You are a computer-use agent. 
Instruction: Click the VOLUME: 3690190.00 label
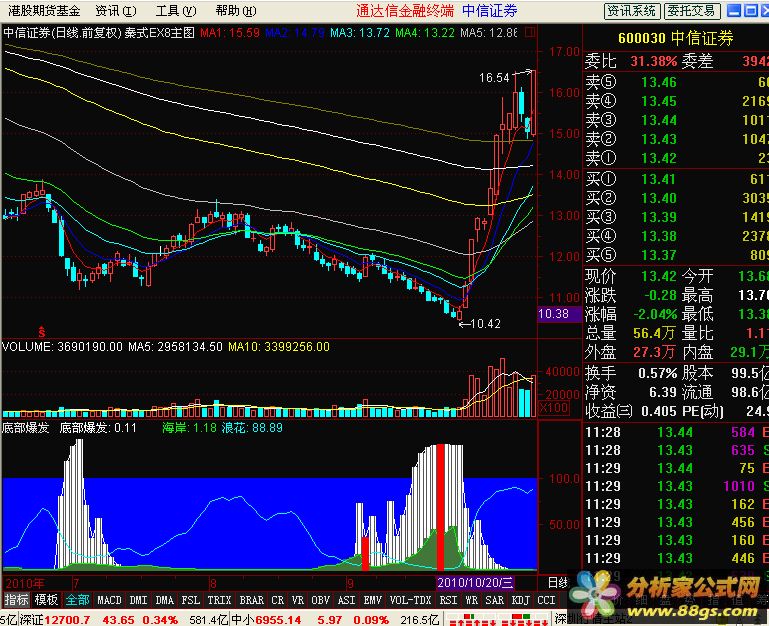click(62, 347)
